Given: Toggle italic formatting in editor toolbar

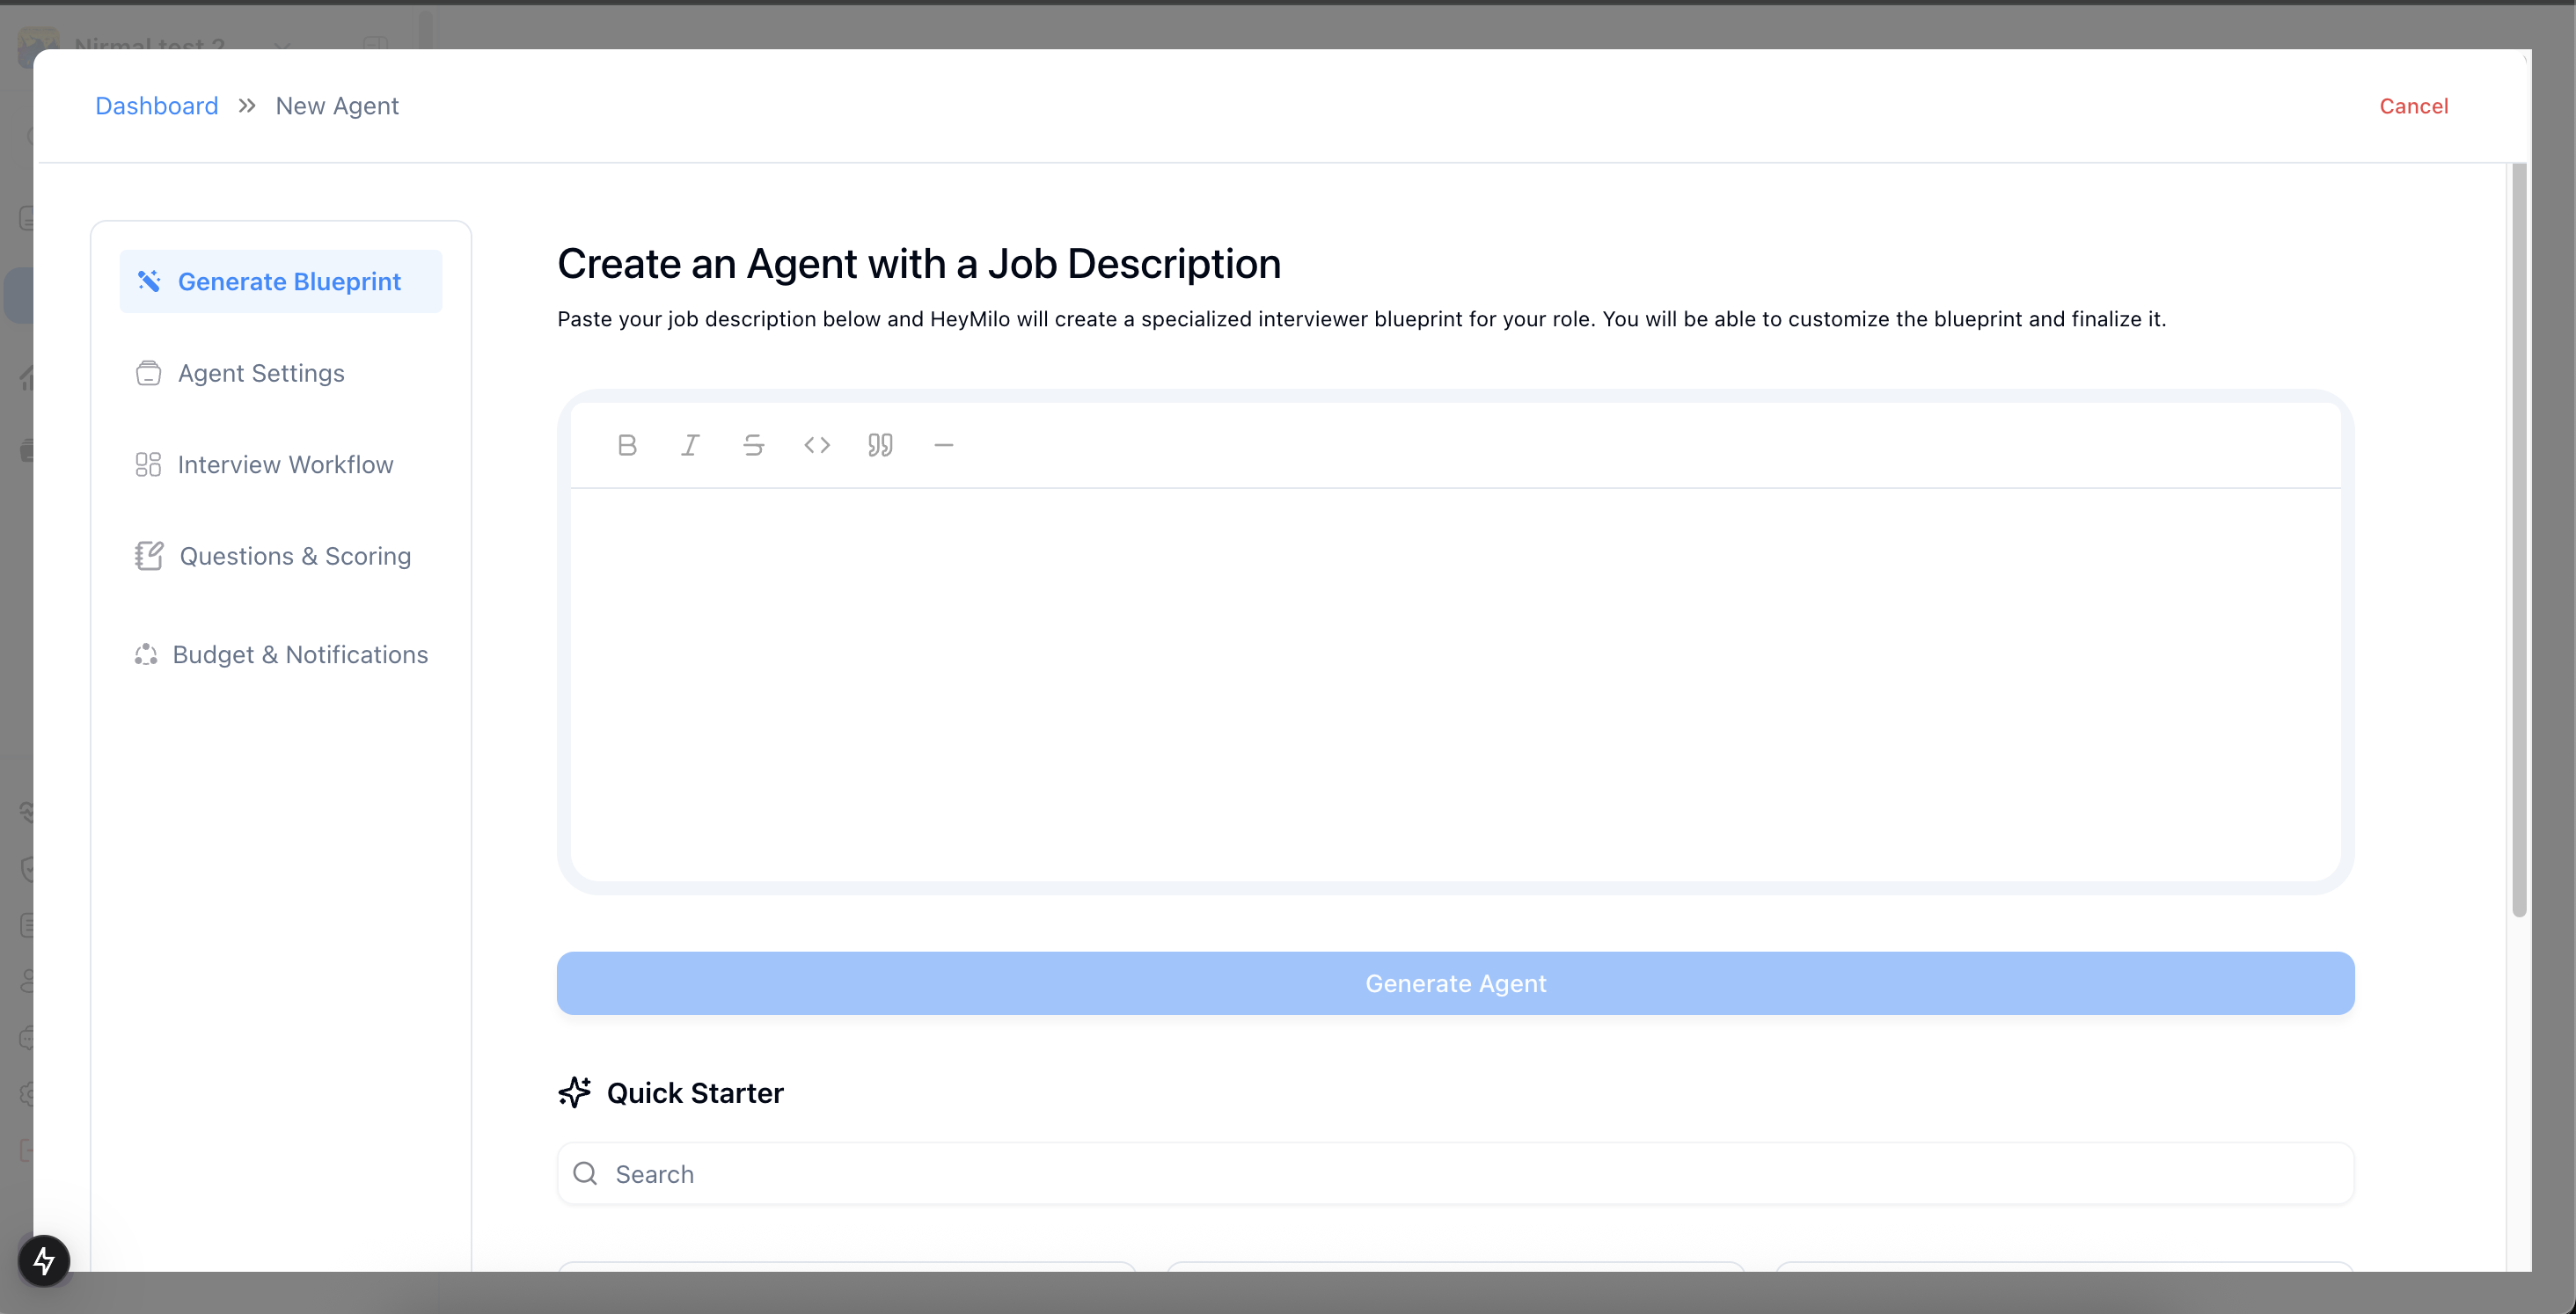Looking at the screenshot, I should pyautogui.click(x=690, y=445).
